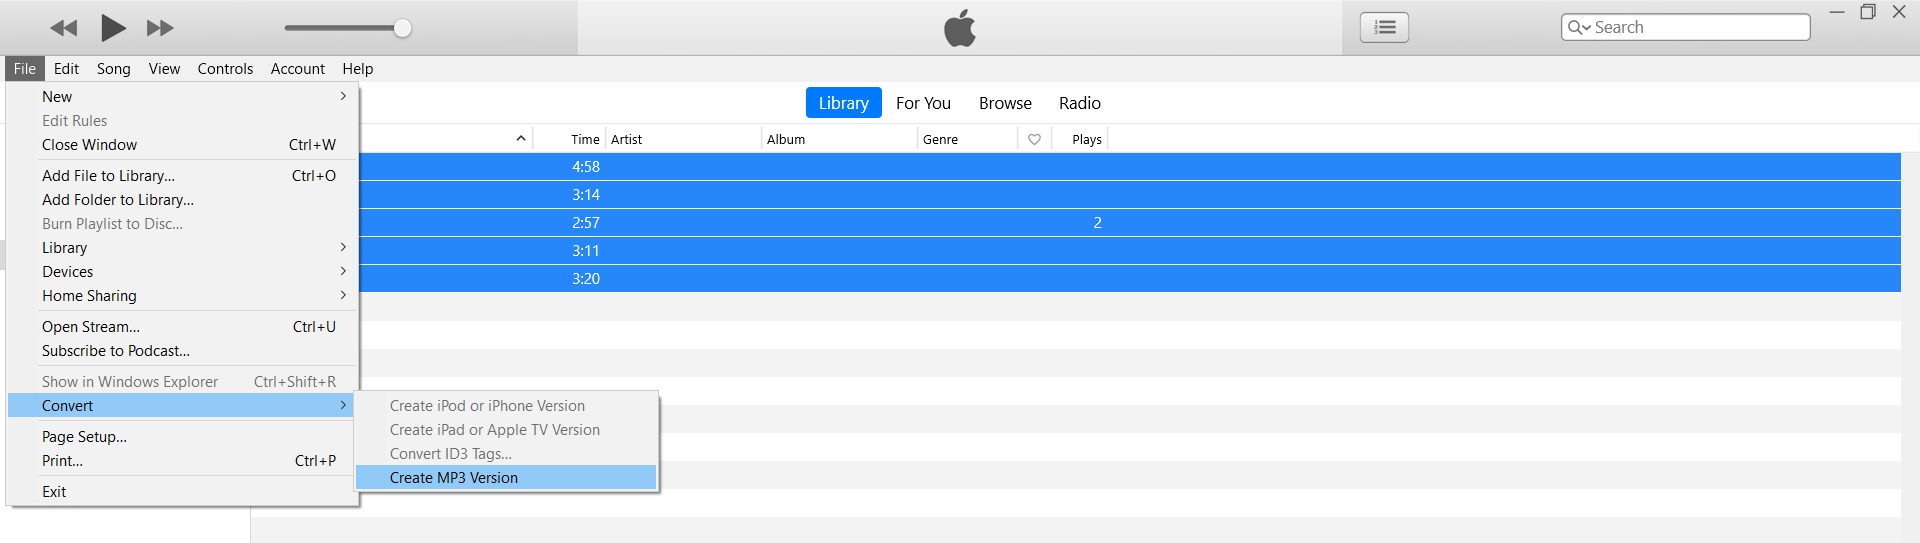Click the Play button
This screenshot has width=1920, height=543.
[x=113, y=28]
